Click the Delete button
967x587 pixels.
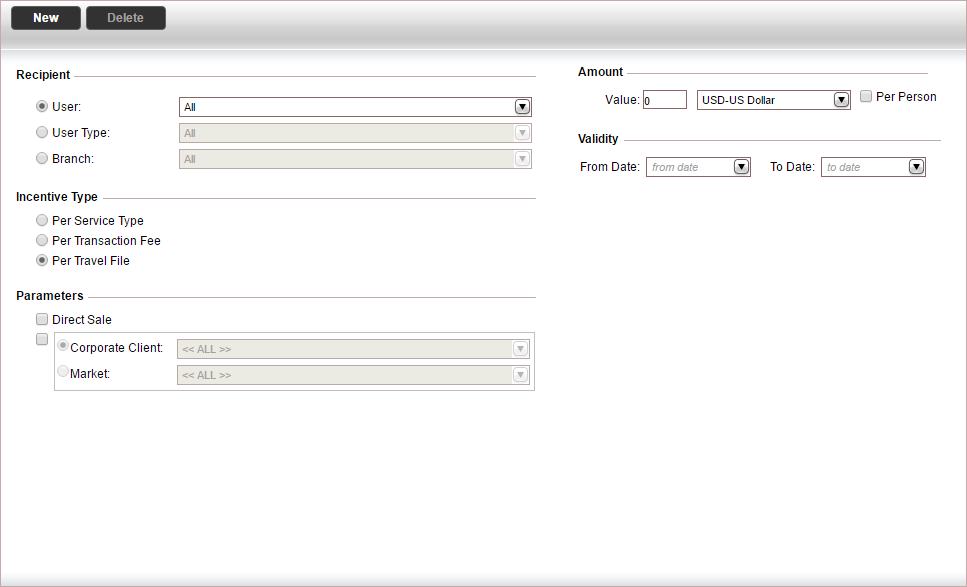click(126, 18)
